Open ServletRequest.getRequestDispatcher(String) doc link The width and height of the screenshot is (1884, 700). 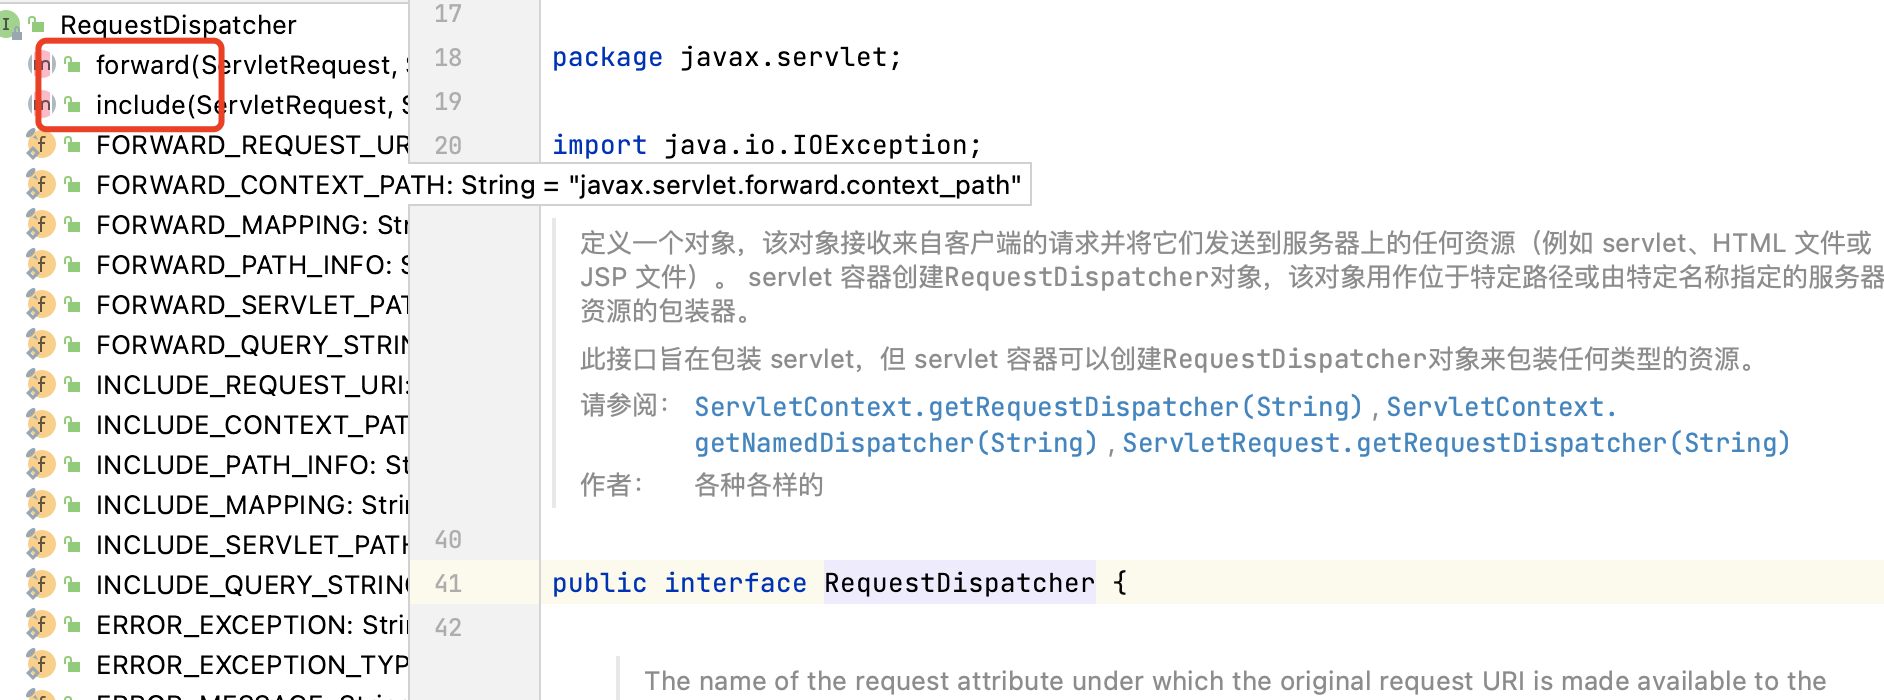click(1455, 443)
